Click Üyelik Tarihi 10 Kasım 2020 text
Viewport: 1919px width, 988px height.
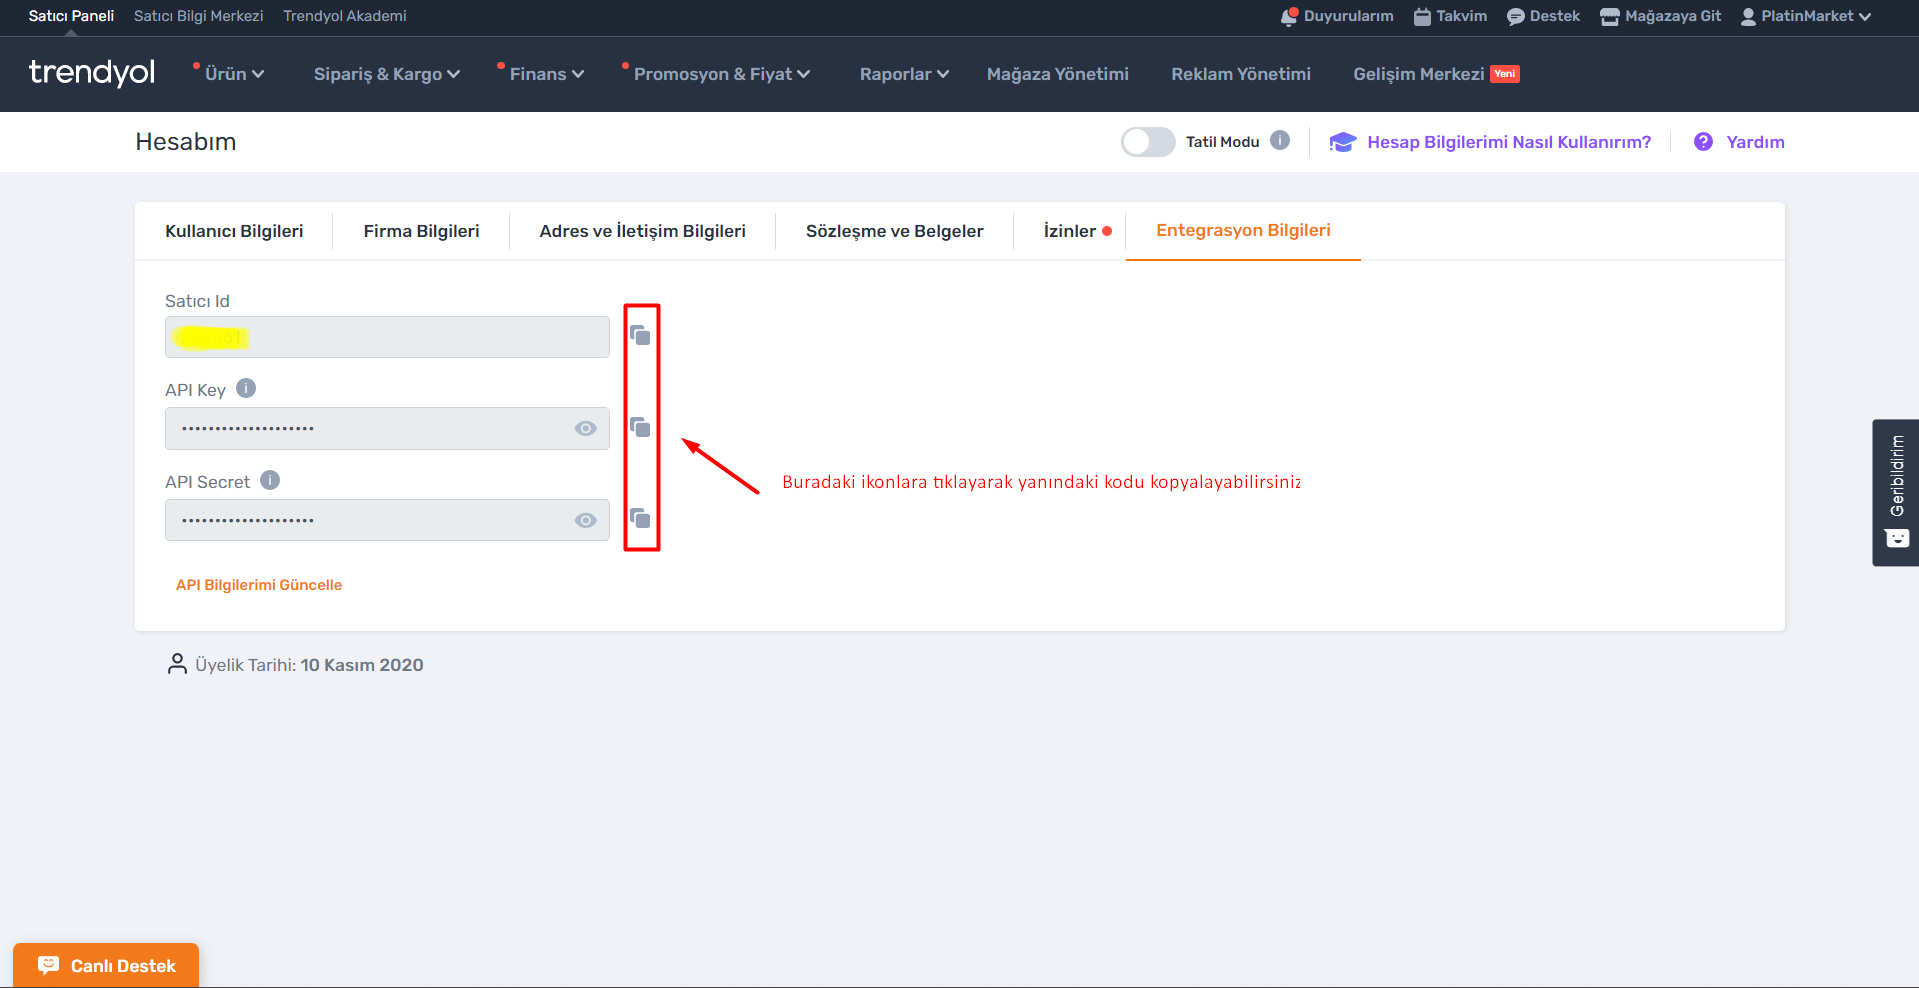pyautogui.click(x=309, y=665)
